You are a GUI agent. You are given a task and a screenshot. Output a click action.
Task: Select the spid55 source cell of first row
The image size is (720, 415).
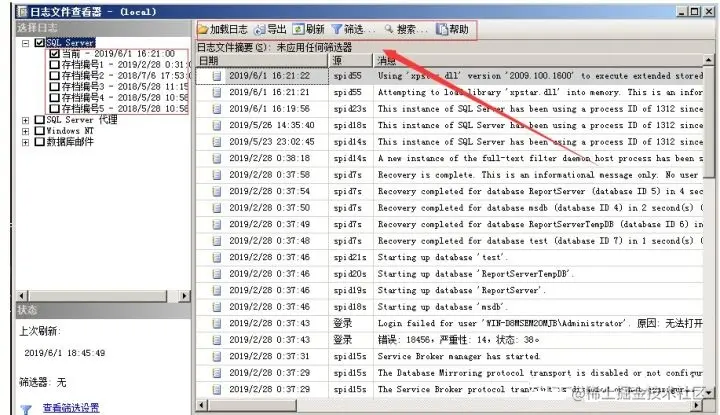pos(351,76)
